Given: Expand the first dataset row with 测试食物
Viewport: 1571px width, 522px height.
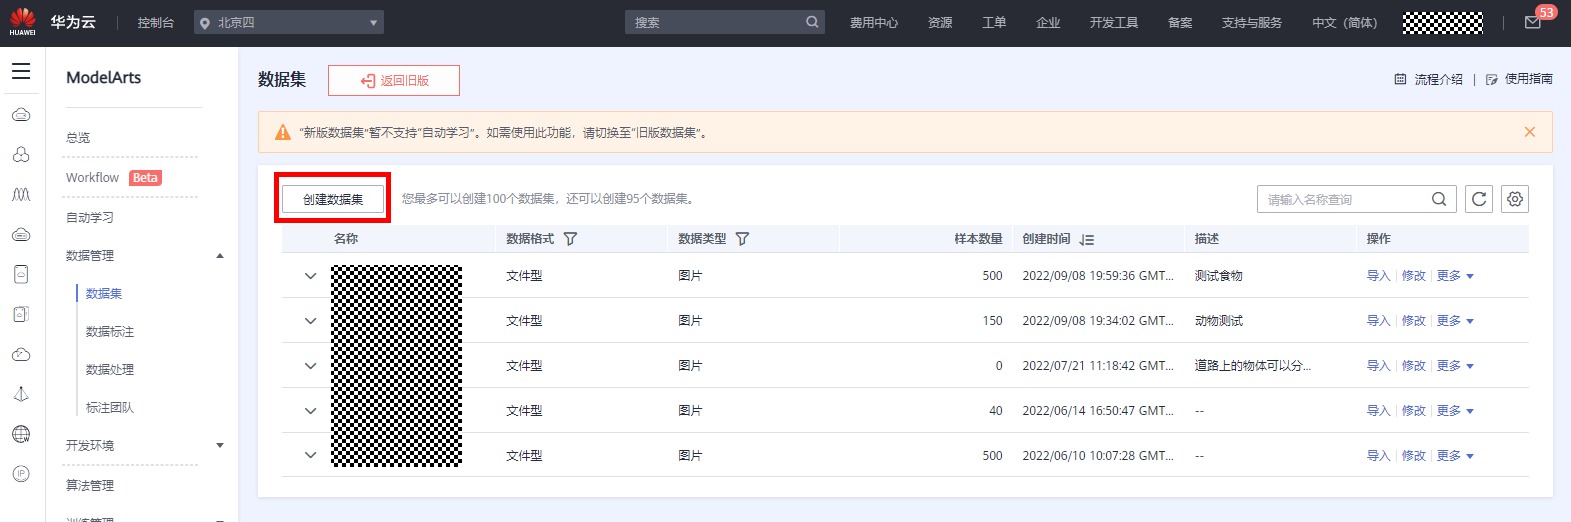Looking at the screenshot, I should point(310,276).
